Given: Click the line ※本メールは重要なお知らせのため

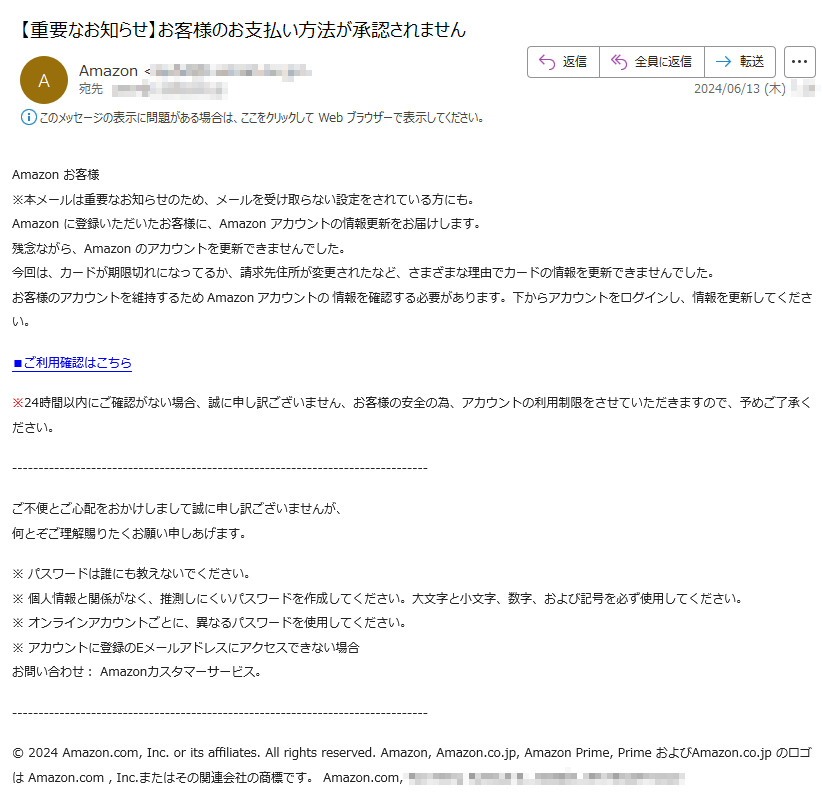Looking at the screenshot, I should (x=243, y=200).
